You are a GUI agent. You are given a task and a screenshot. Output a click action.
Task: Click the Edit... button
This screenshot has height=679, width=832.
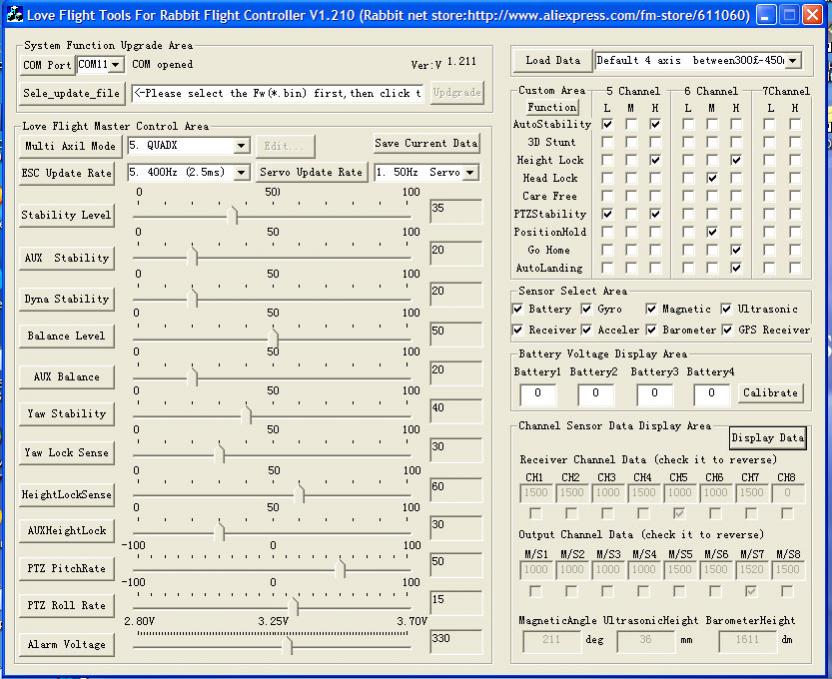[x=285, y=146]
